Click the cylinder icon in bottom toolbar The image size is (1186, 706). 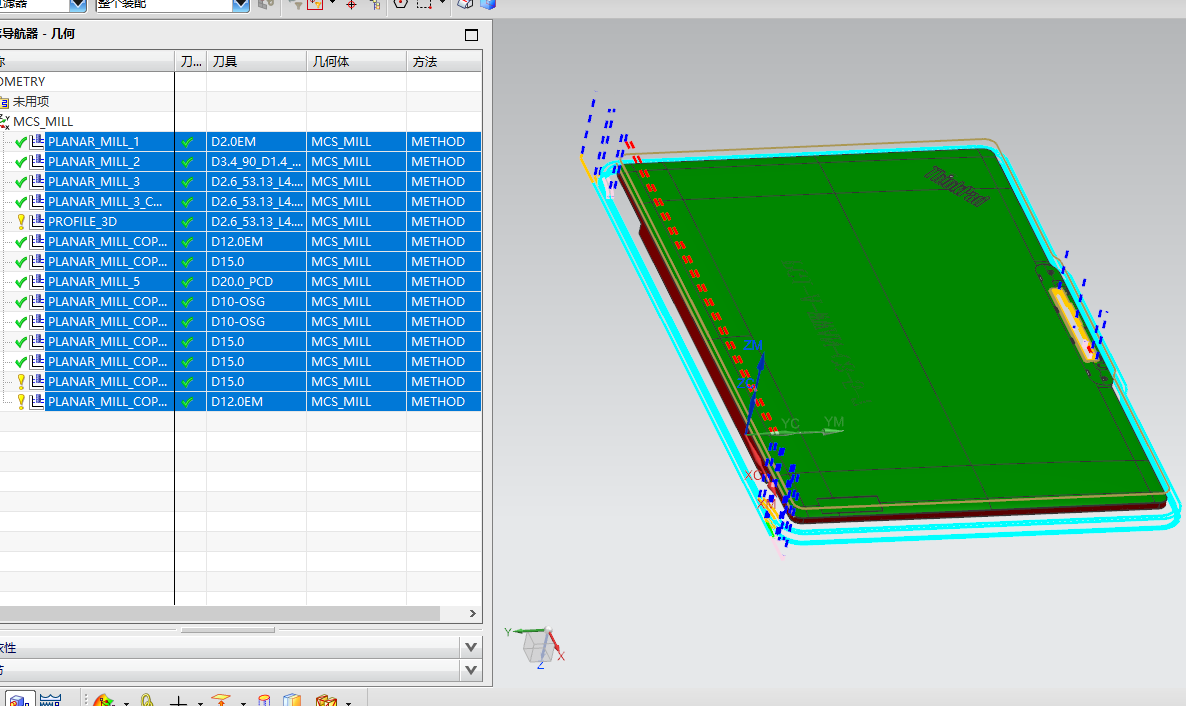click(x=264, y=701)
